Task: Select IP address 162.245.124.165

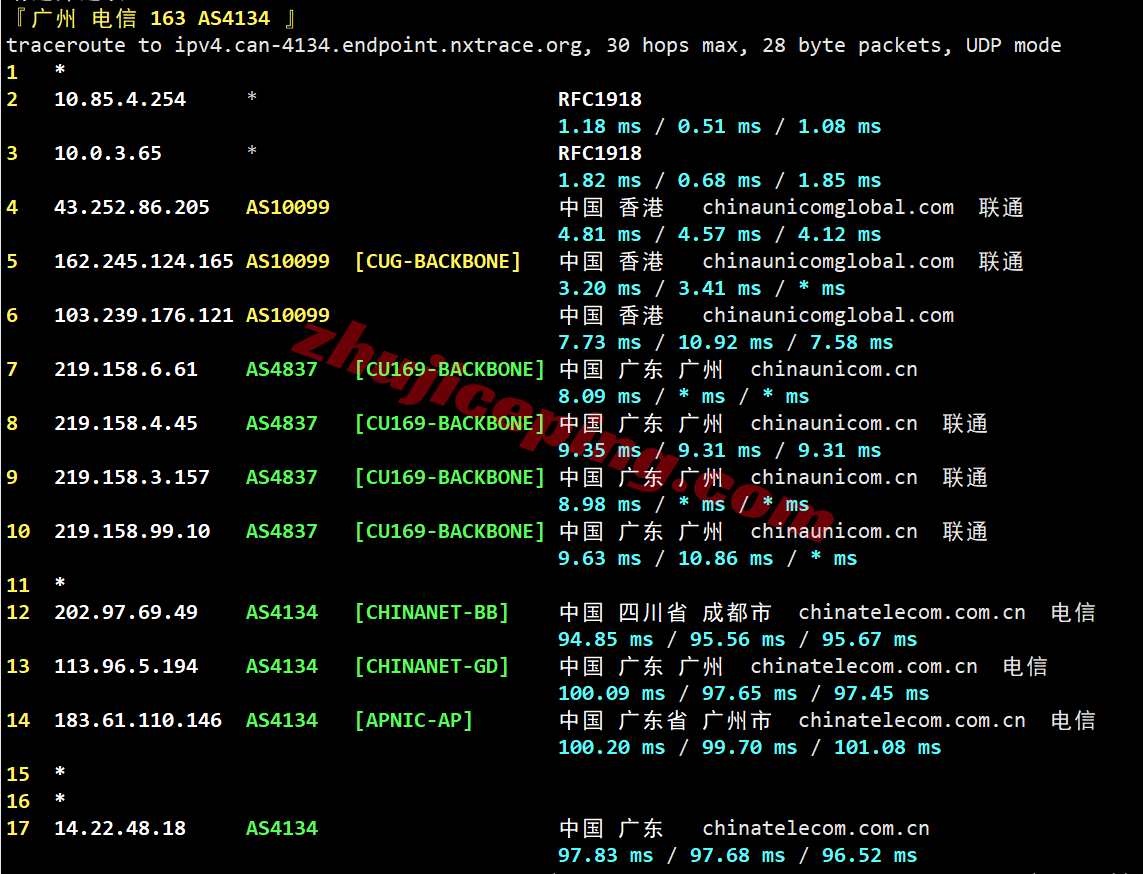Action: (x=144, y=261)
